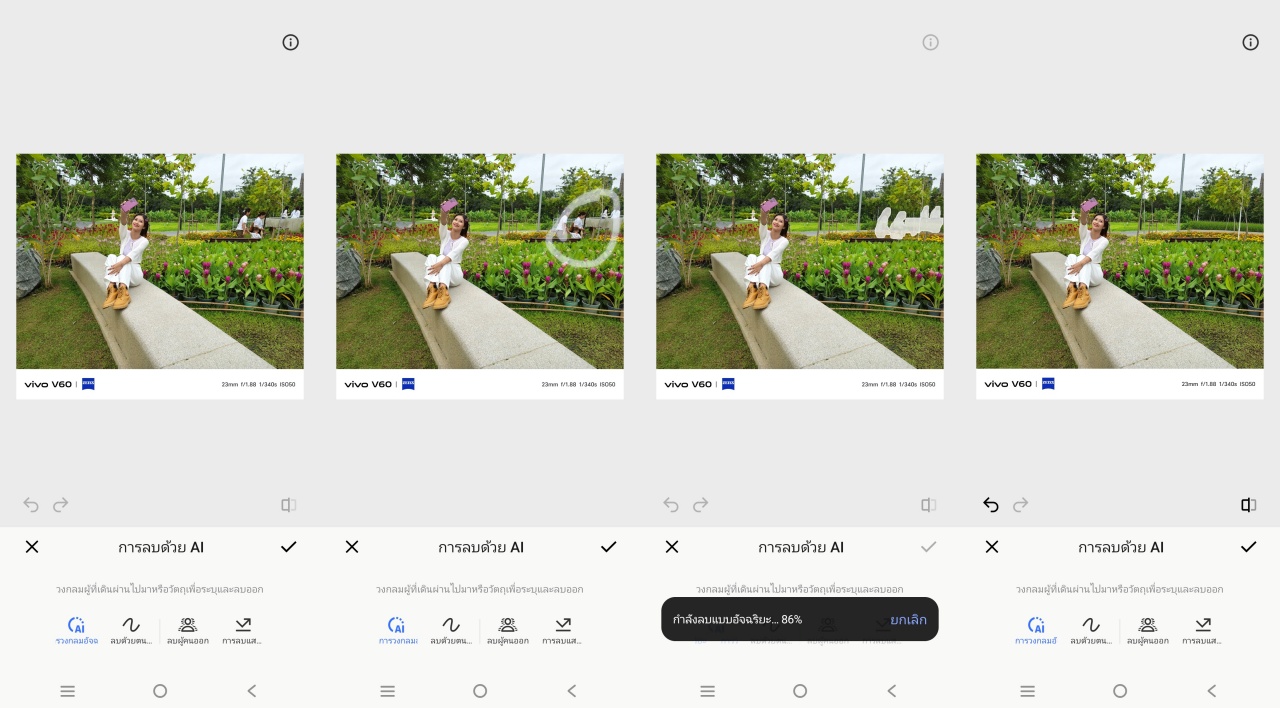Select the line removal tool in first screen
1280x708 pixels.
(242, 630)
